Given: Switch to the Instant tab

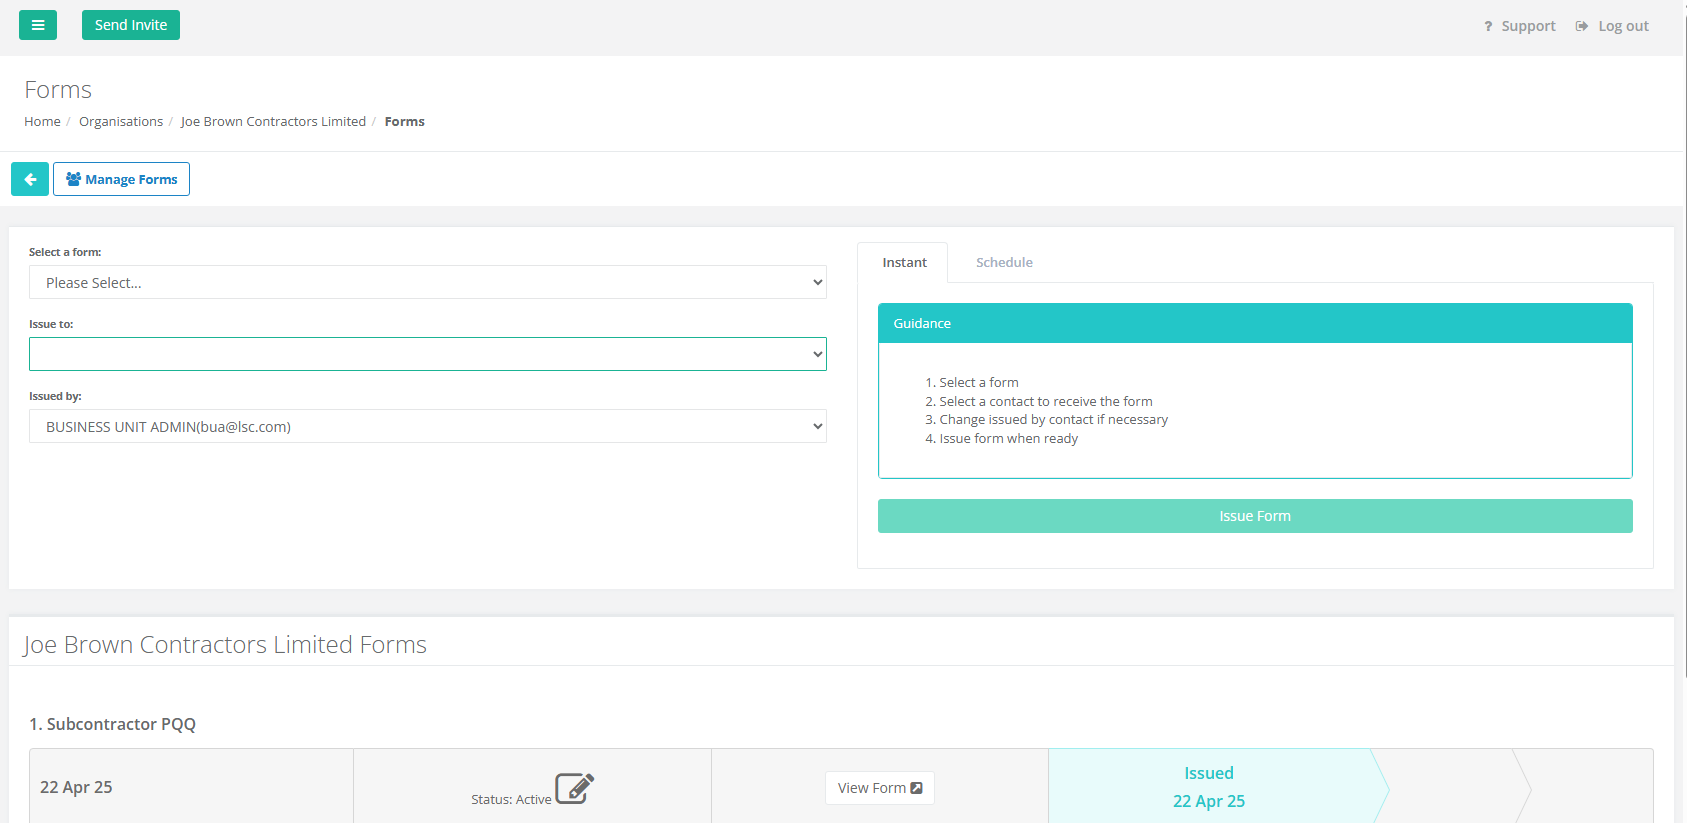Looking at the screenshot, I should (x=904, y=262).
